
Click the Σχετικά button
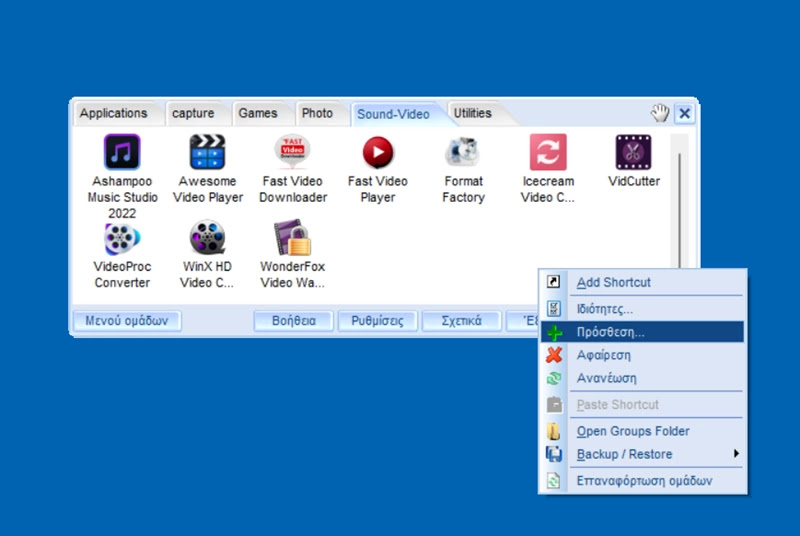[461, 321]
